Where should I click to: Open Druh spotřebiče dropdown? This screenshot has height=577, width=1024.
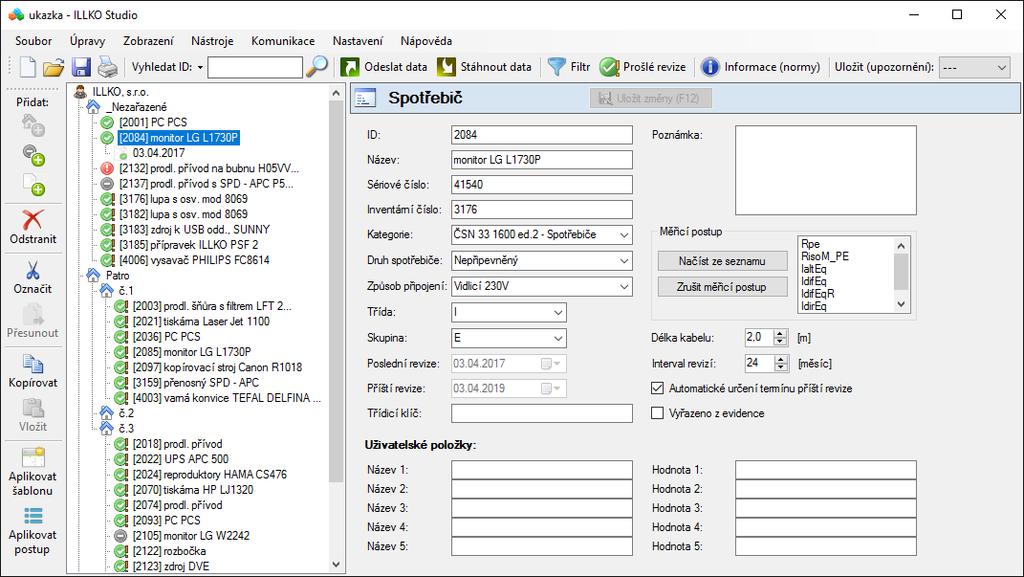(x=624, y=261)
